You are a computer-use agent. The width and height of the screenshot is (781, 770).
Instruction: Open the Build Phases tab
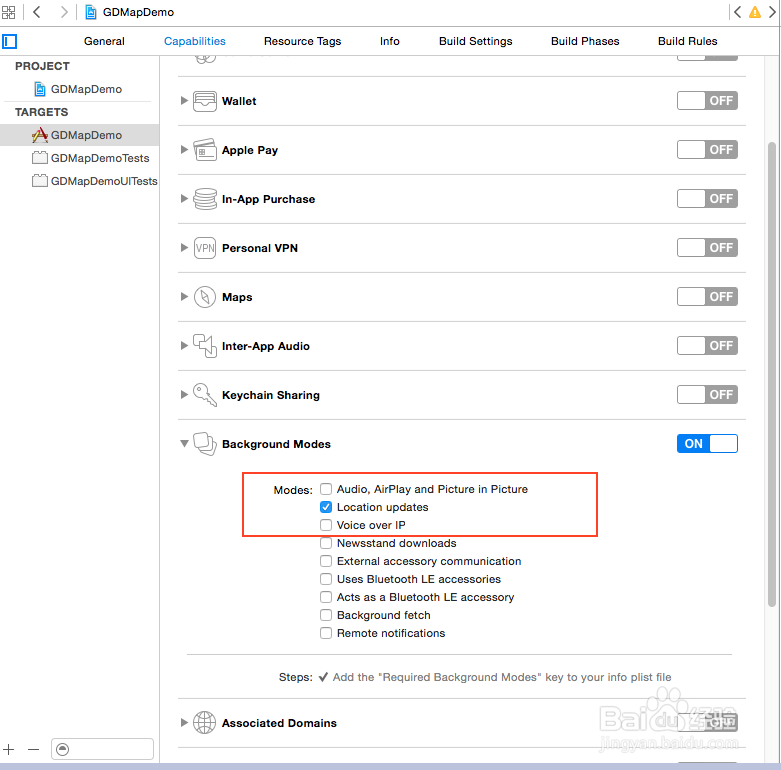point(585,41)
